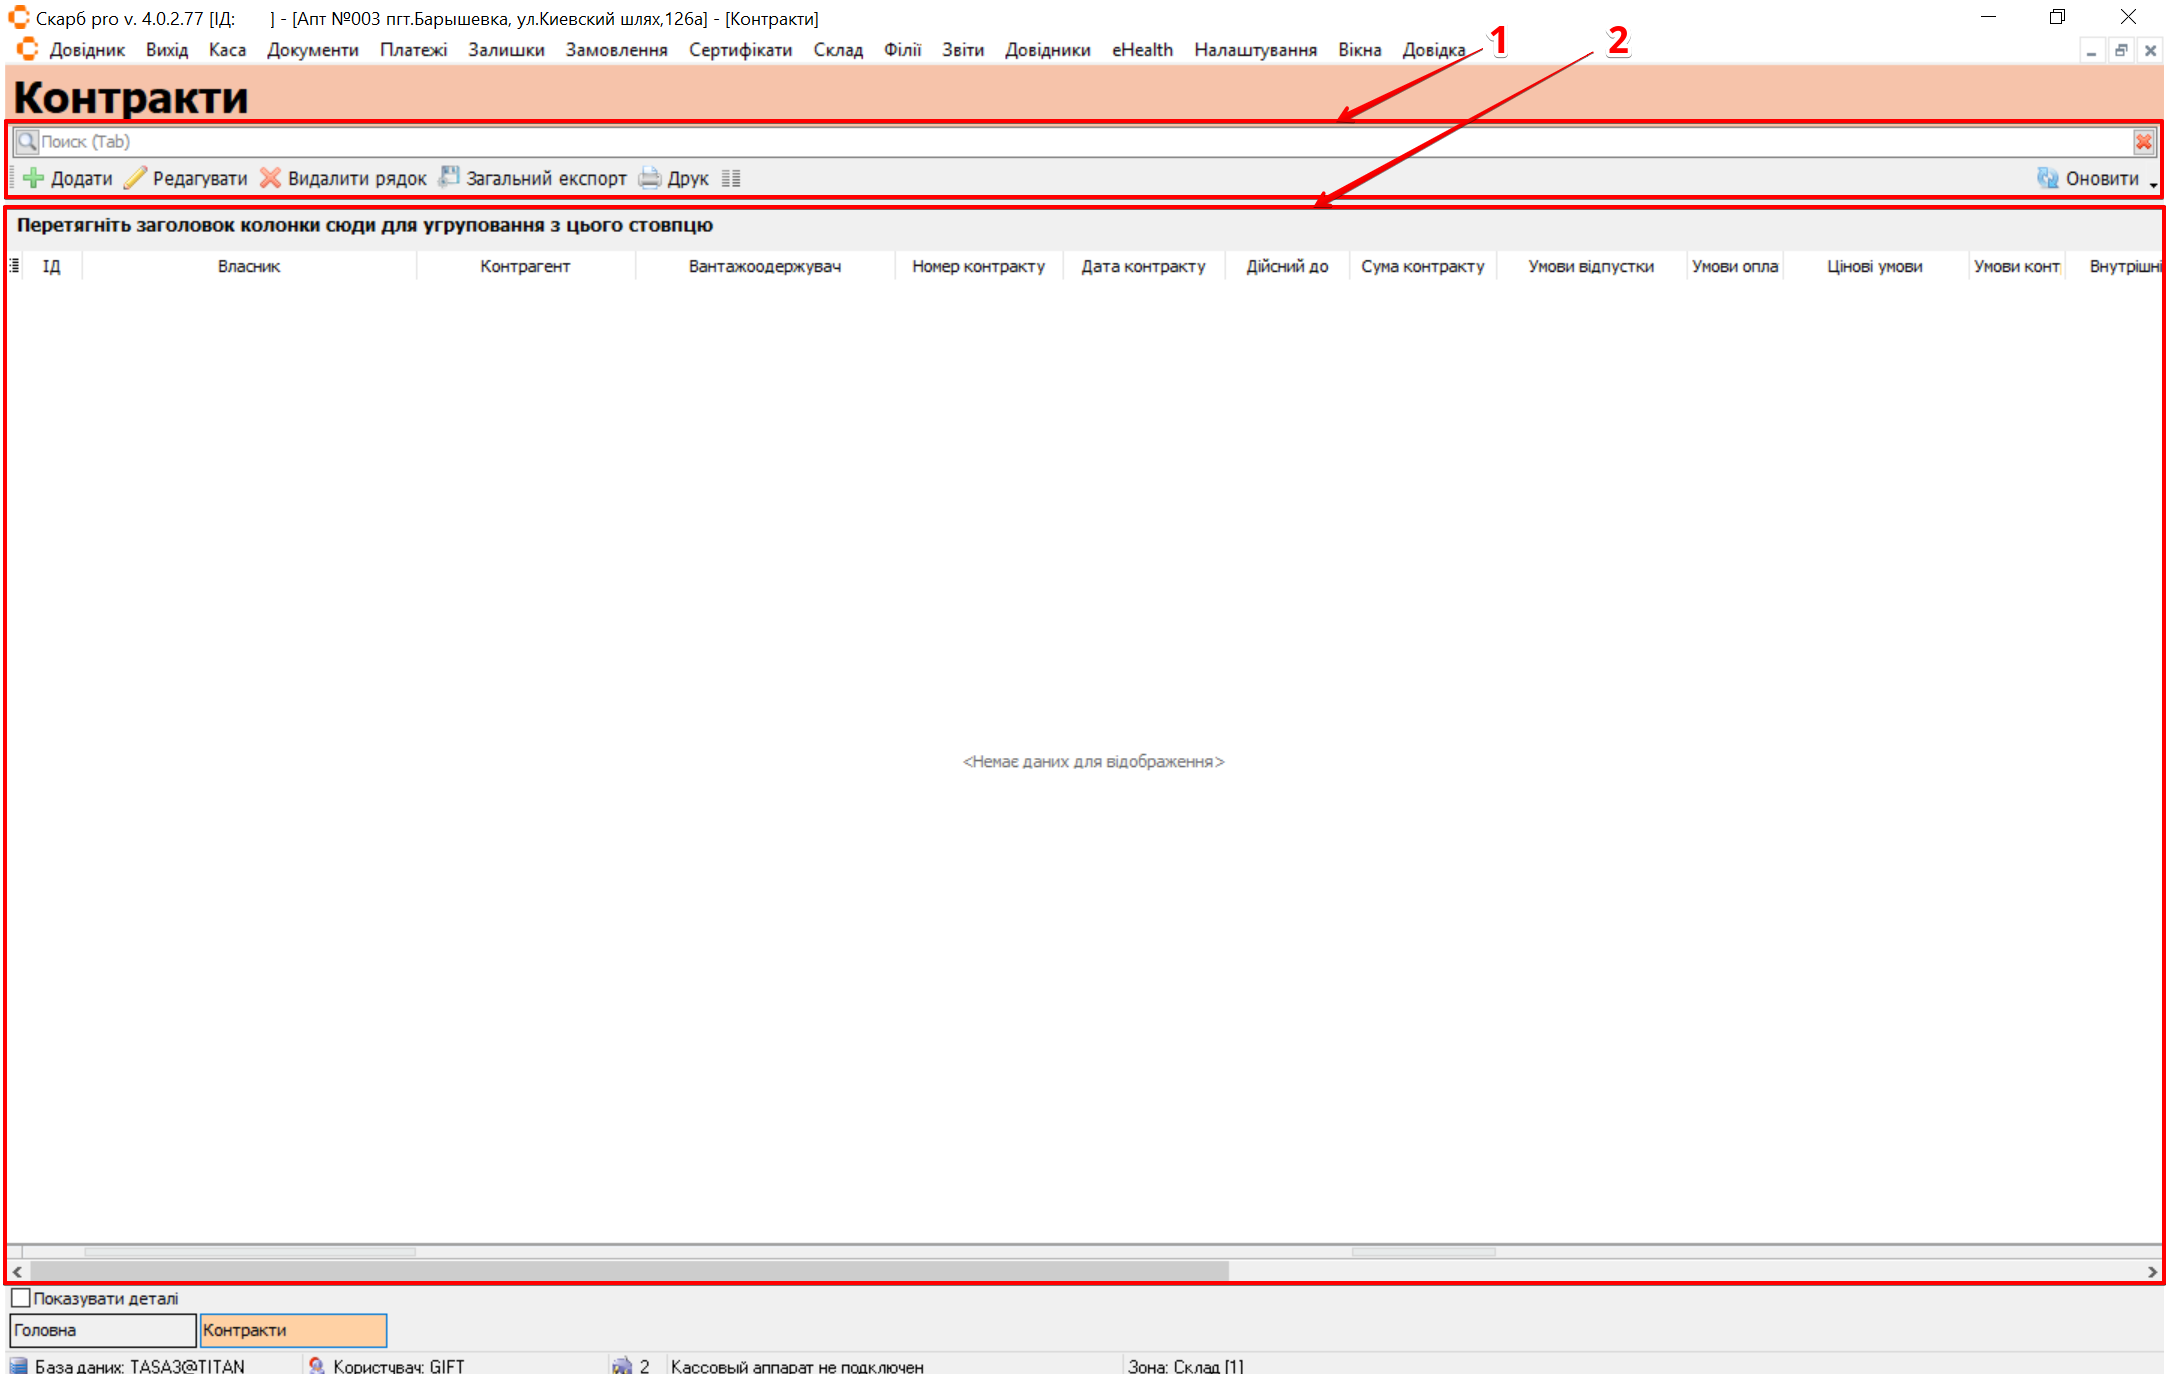Click the pencil Редагувати icon
Screen dimensions: 2171x1374
coord(135,178)
